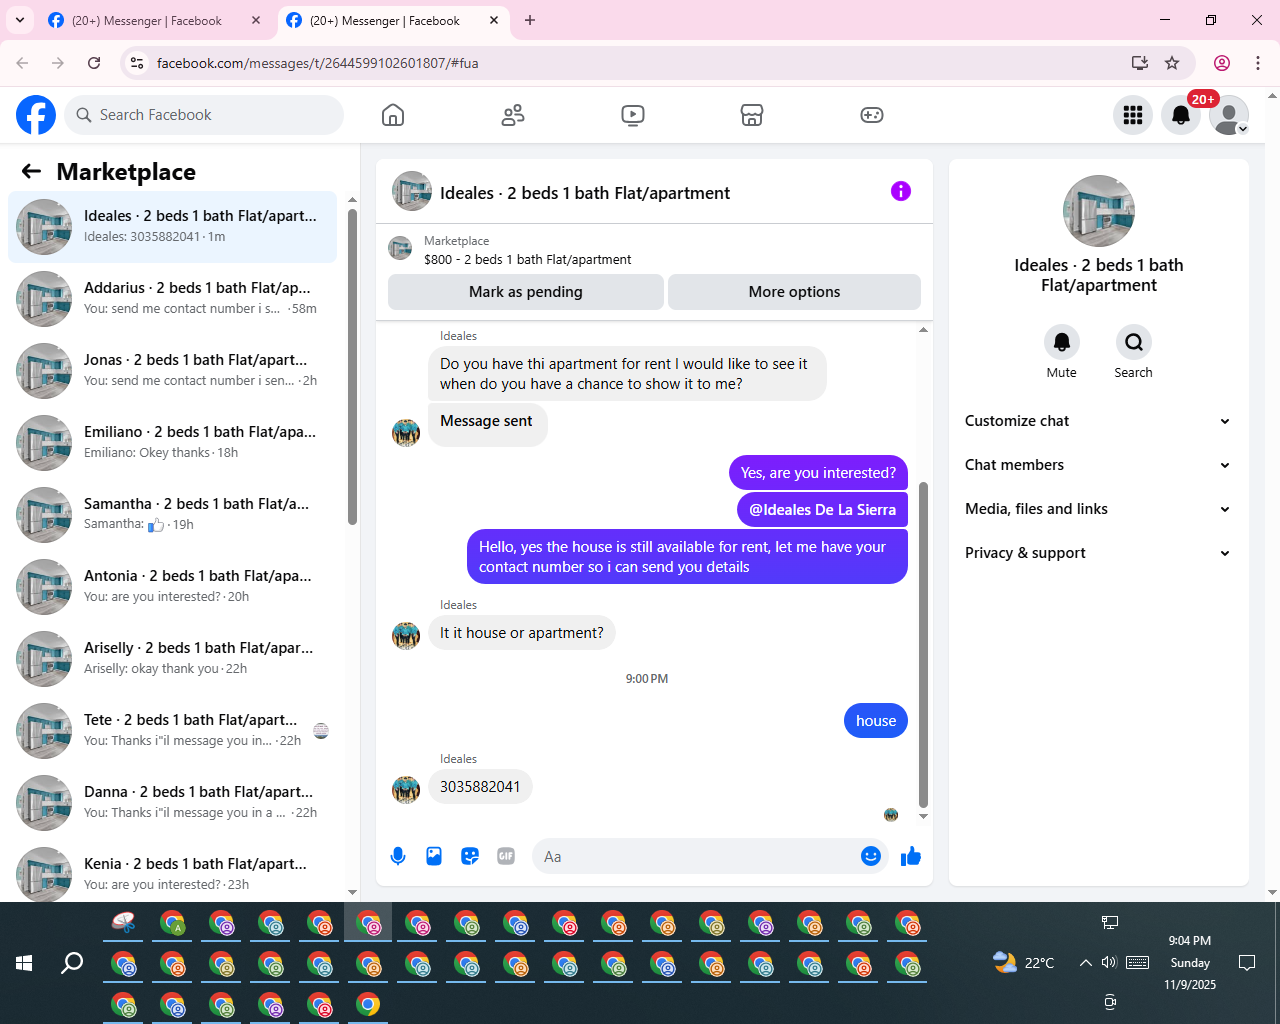Open the Addarius conversation
The height and width of the screenshot is (1024, 1280).
[173, 299]
